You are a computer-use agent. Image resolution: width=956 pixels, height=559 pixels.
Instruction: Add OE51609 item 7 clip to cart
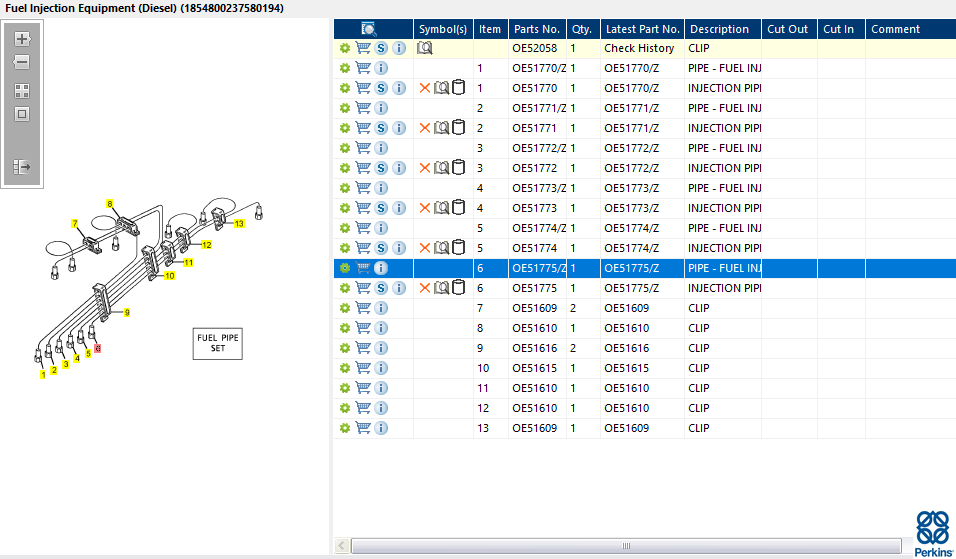[x=363, y=308]
